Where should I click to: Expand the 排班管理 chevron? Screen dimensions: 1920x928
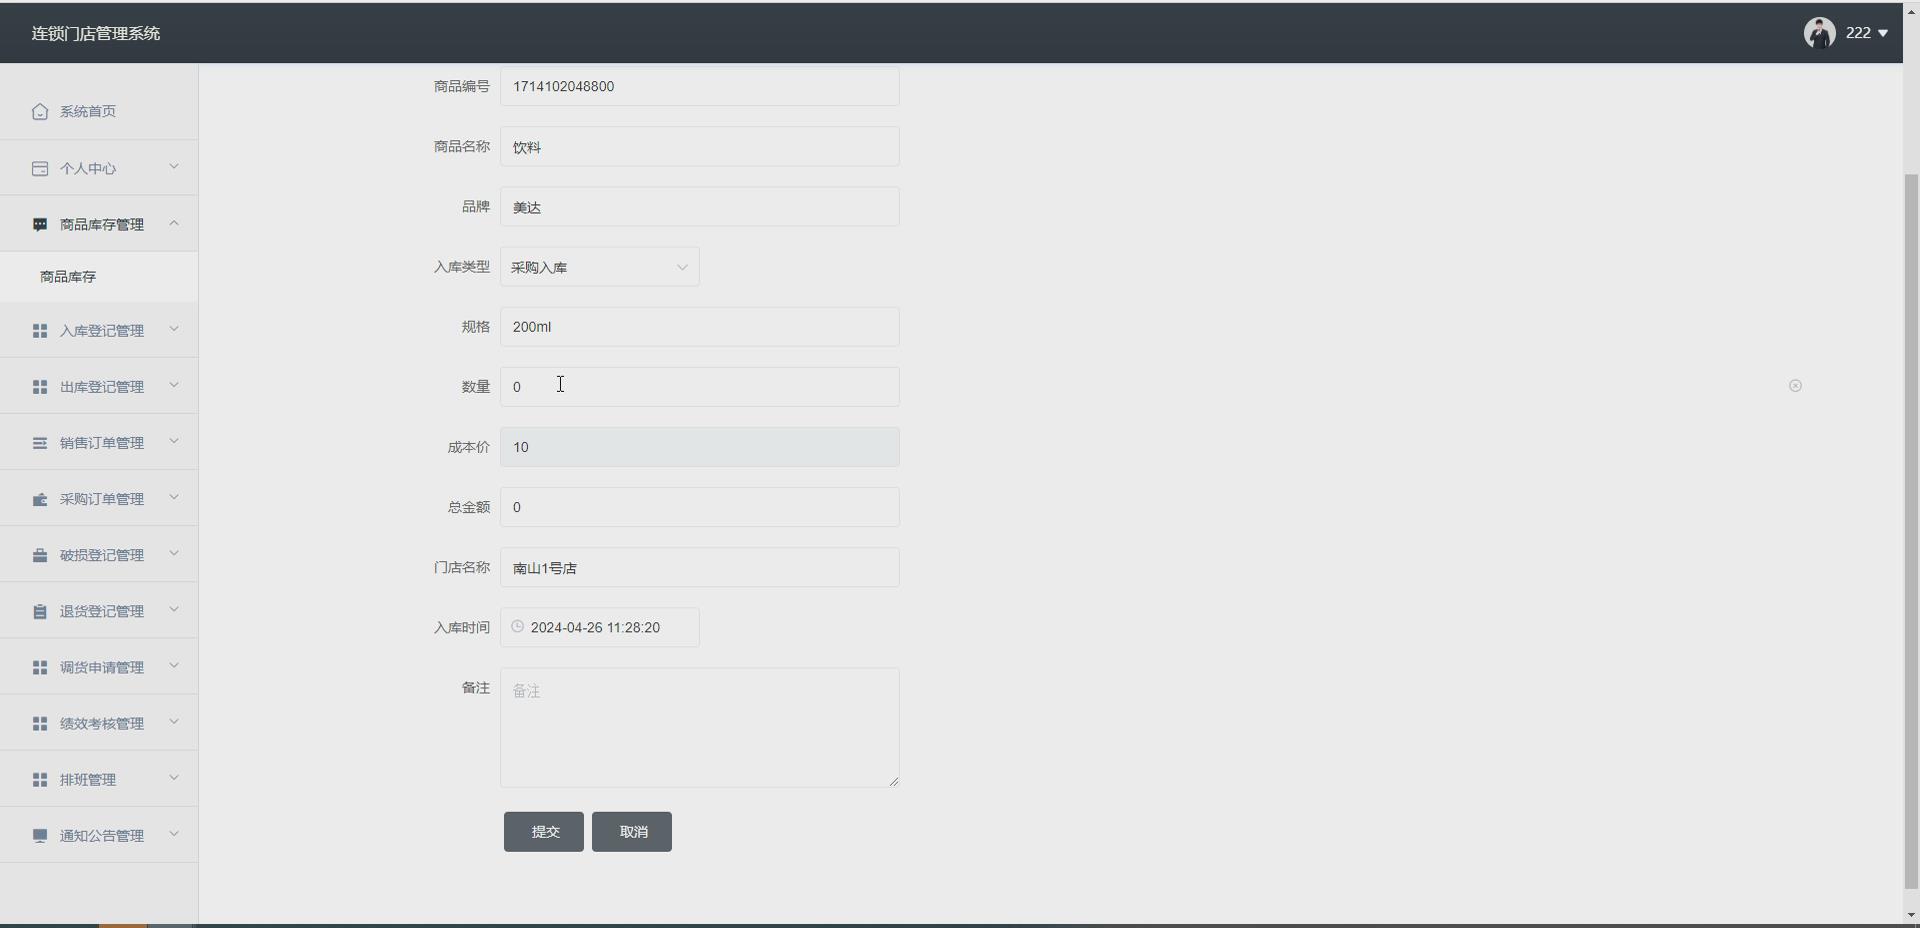click(x=174, y=778)
